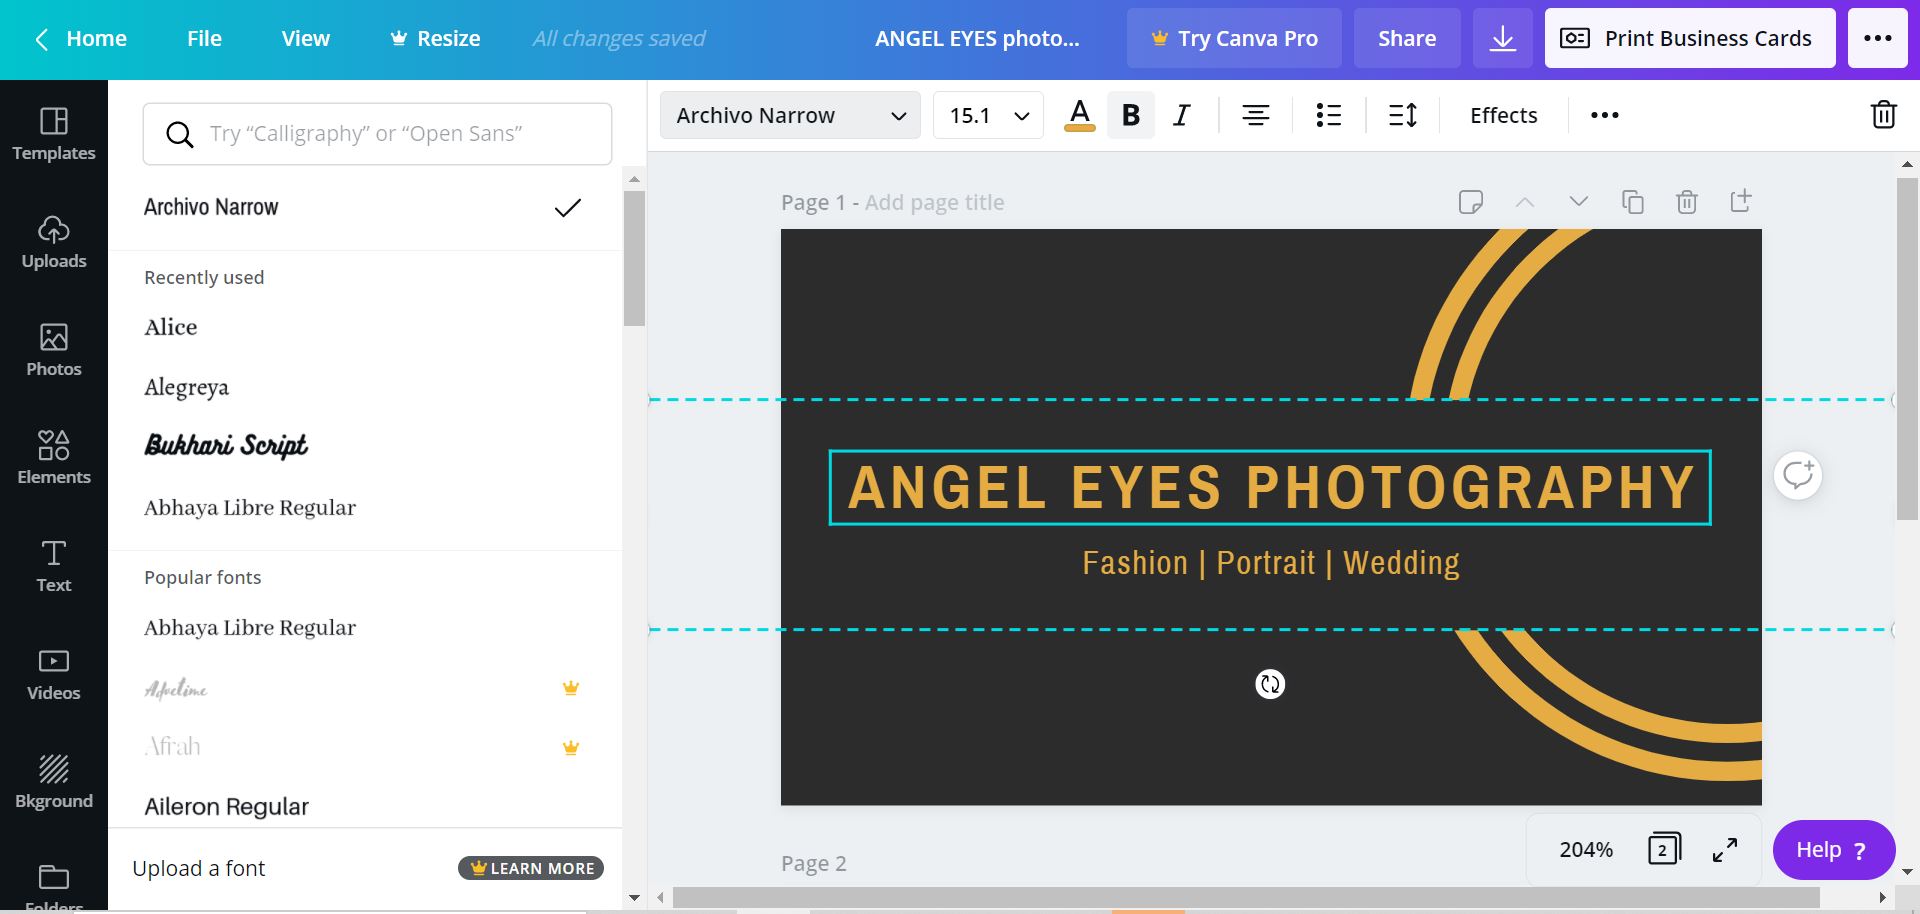Image resolution: width=1920 pixels, height=914 pixels.
Task: Open the top bar more options menu
Action: tap(1878, 39)
